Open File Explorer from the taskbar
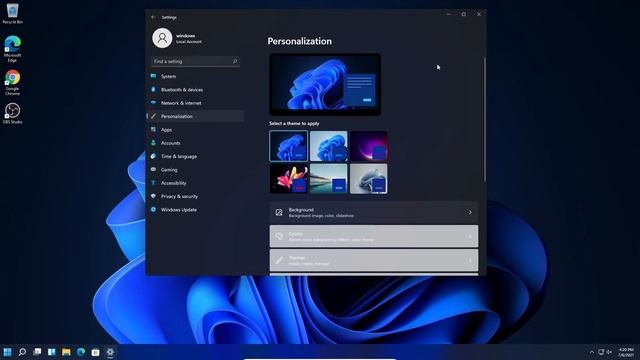This screenshot has height=360, width=640. 66,352
